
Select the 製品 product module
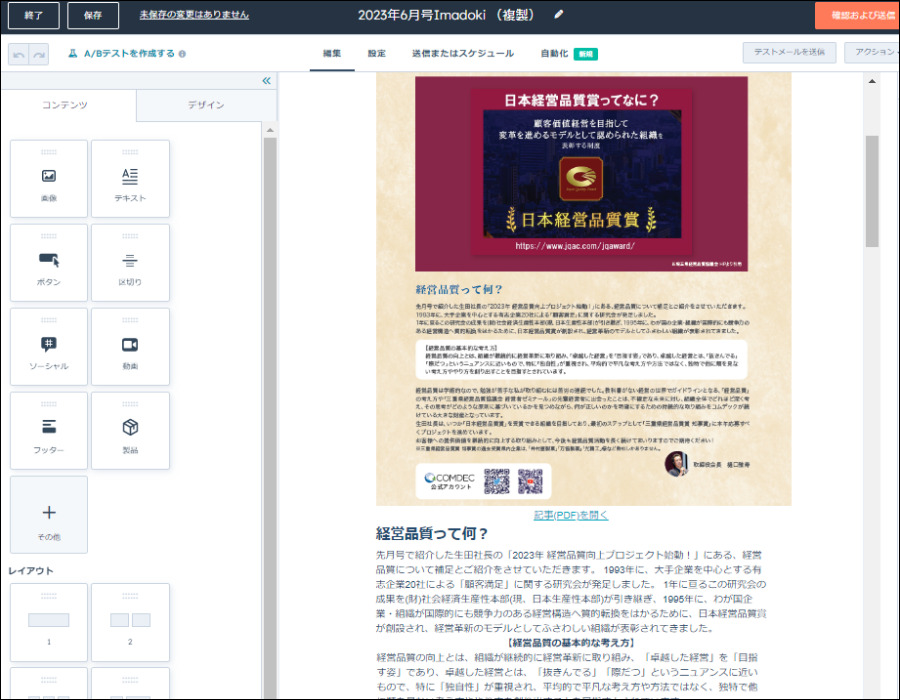click(130, 430)
